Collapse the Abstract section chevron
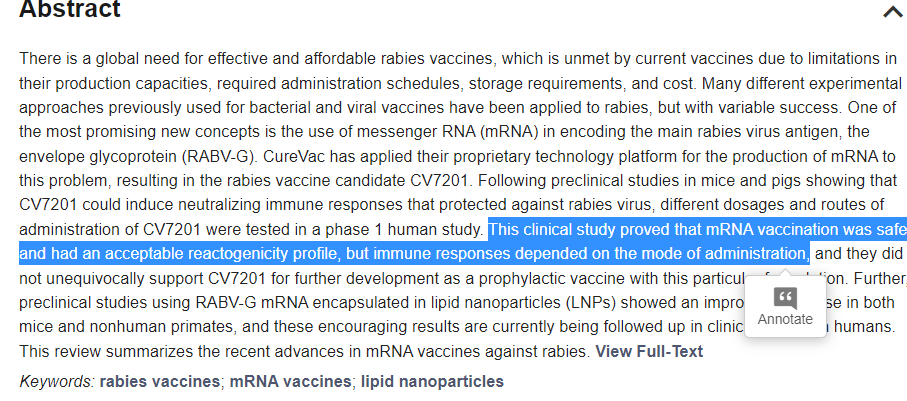This screenshot has height=401, width=907. click(892, 12)
